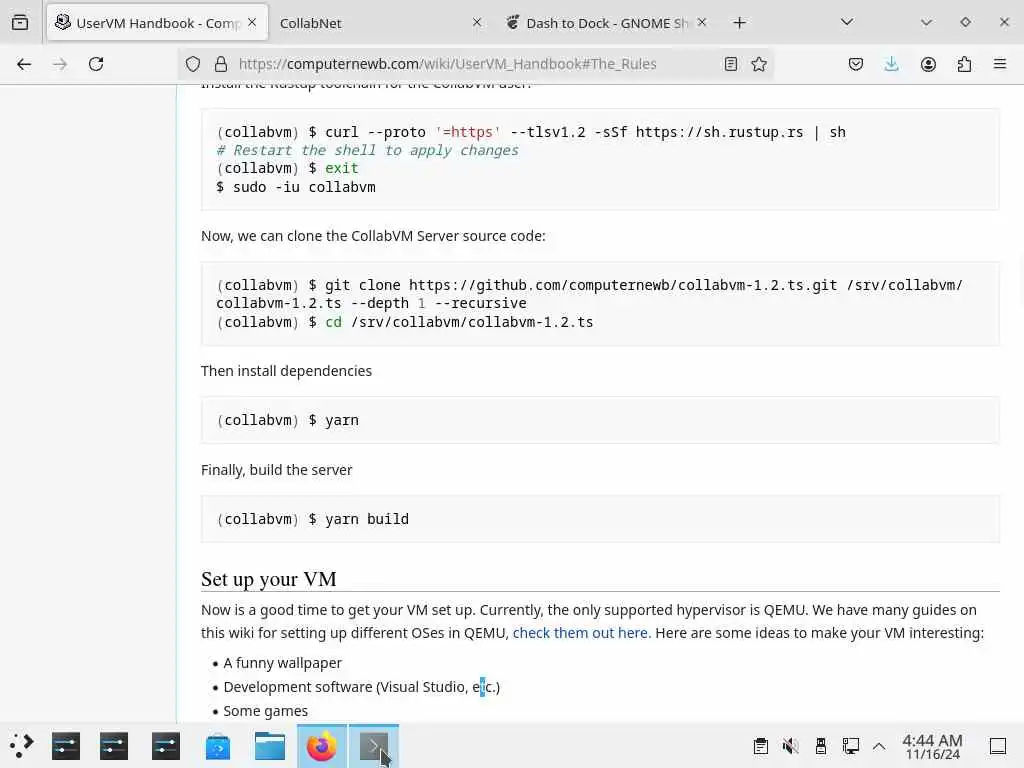Viewport: 1024px width, 768px height.
Task: Switch to Firefox in taskbar
Action: coord(322,746)
